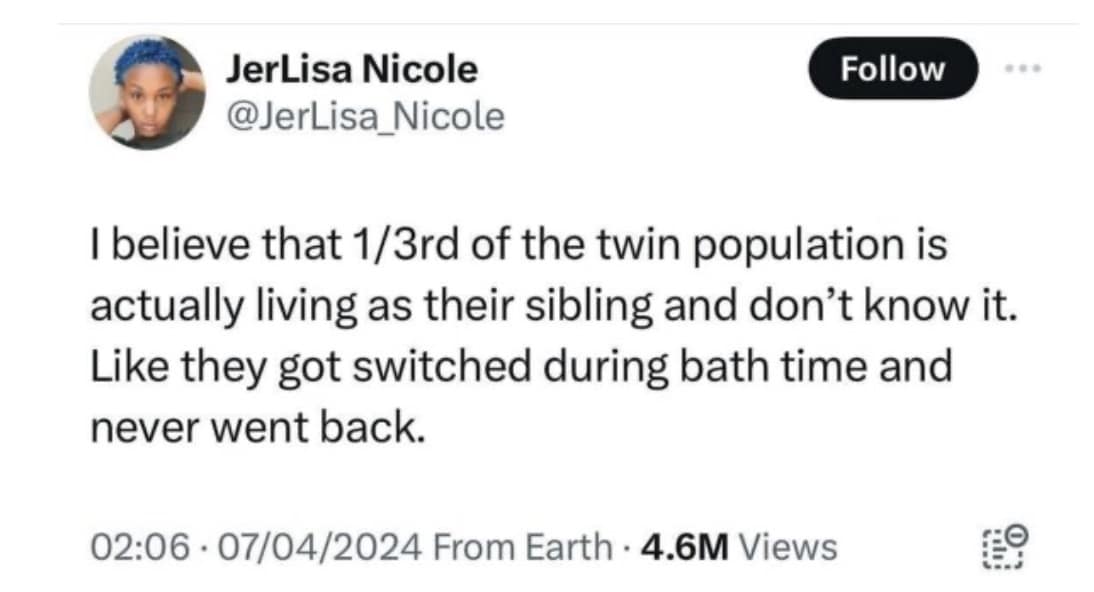Open the JerLisa Nicole display name link
The image size is (1094, 592).
point(352,69)
